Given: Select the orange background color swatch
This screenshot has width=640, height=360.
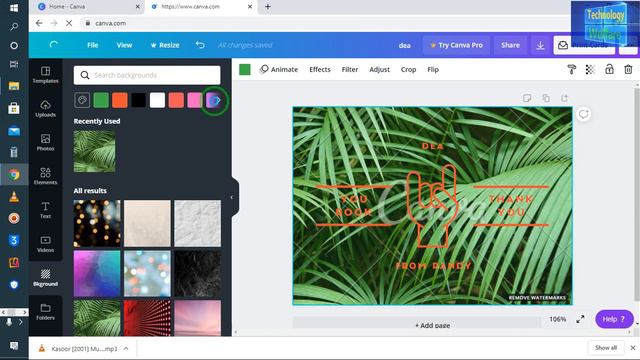Looking at the screenshot, I should coord(120,100).
